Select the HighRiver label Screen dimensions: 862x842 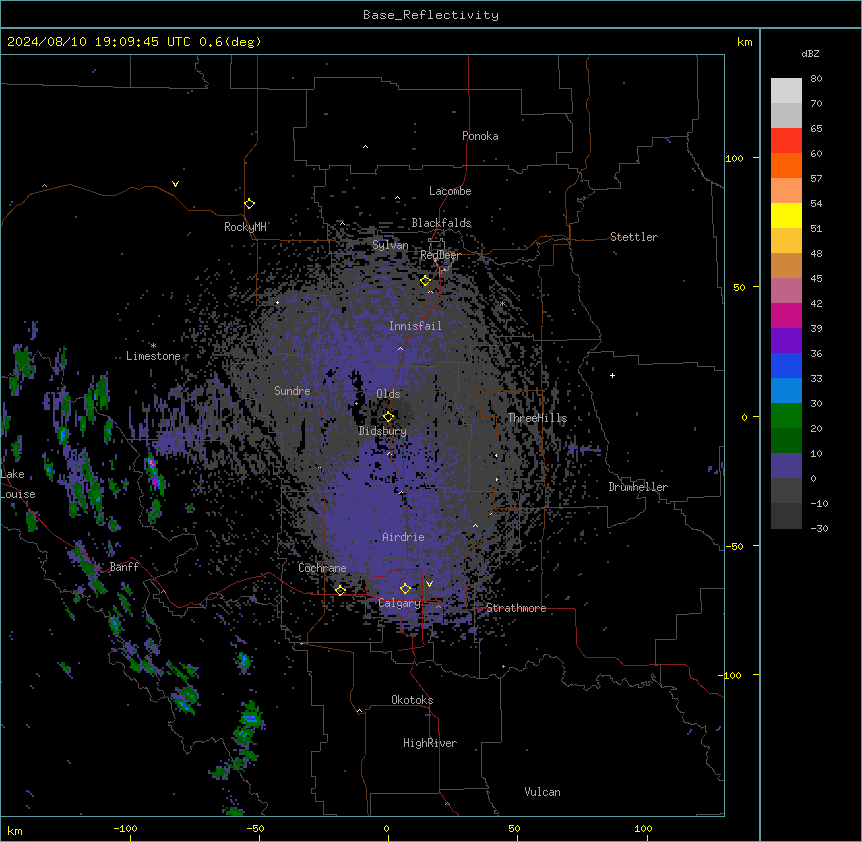tap(430, 743)
